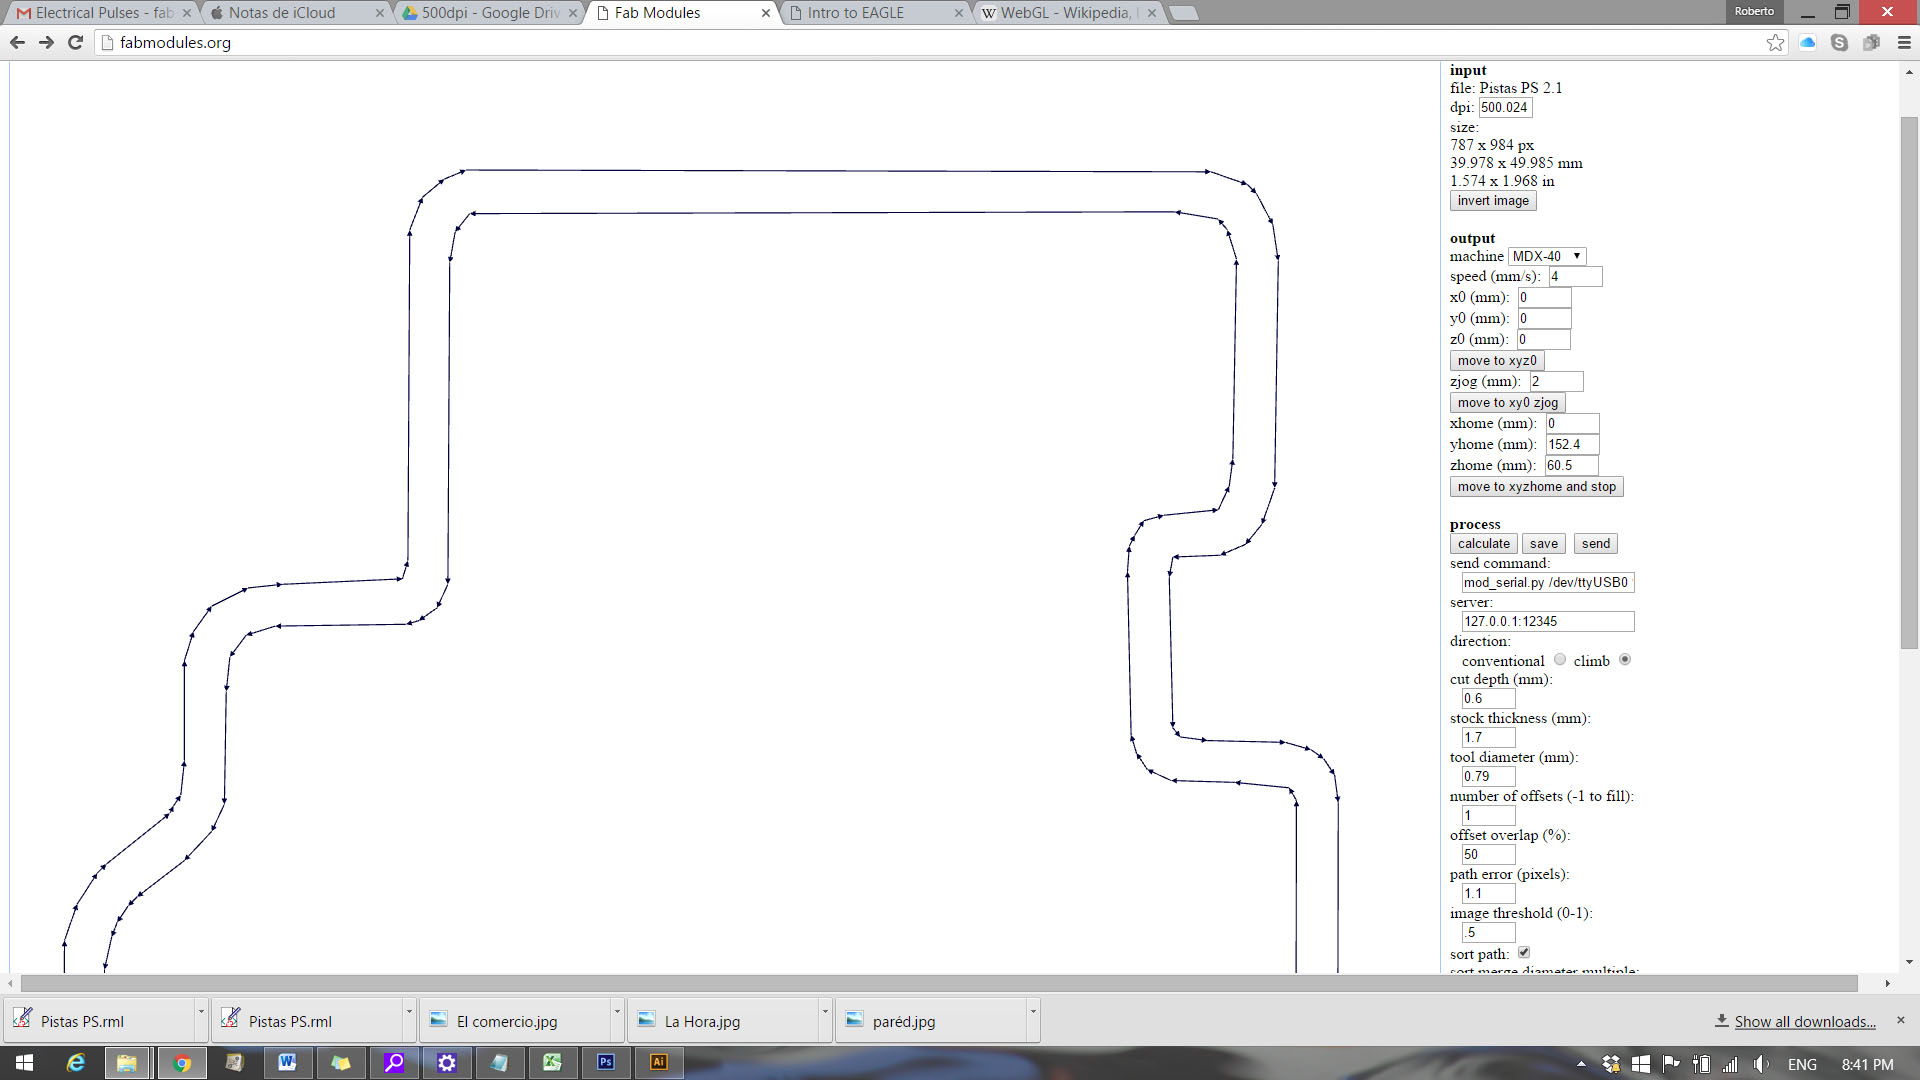This screenshot has height=1080, width=1920.
Task: Check battery status in the system tray
Action: (1701, 1064)
